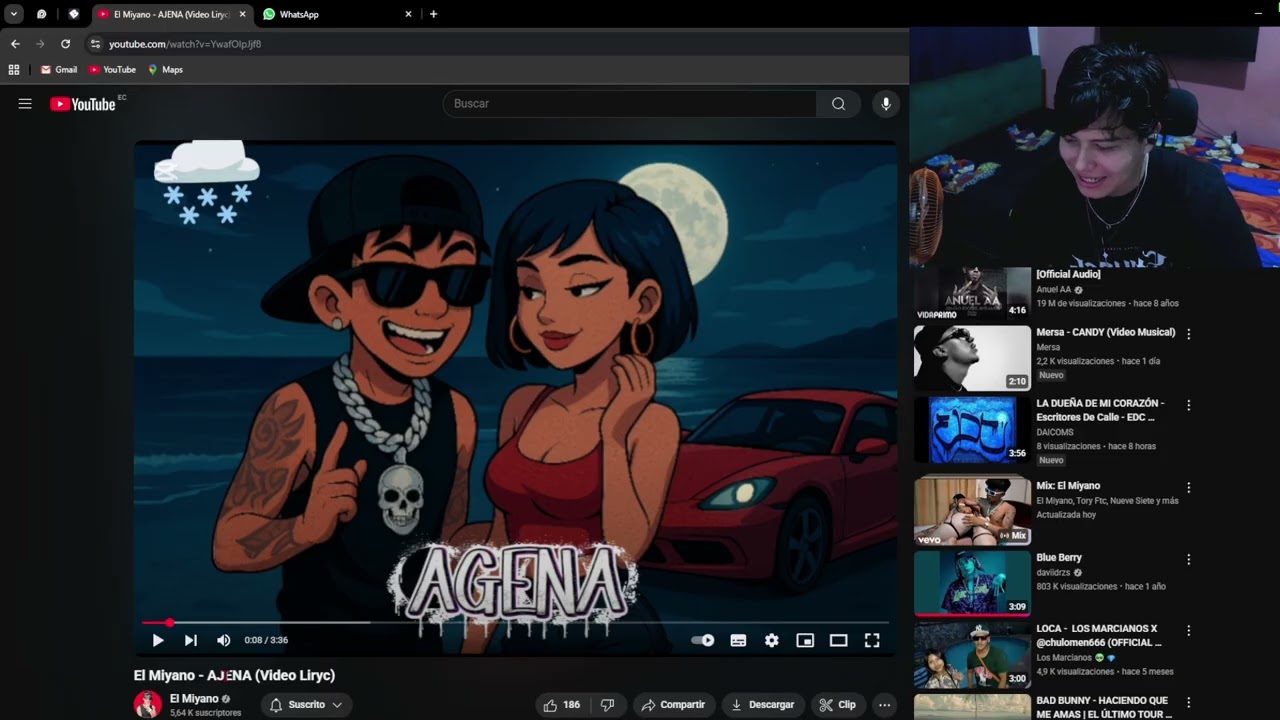Viewport: 1280px width, 720px height.
Task: Open El Miyano channel avatar
Action: (x=148, y=704)
